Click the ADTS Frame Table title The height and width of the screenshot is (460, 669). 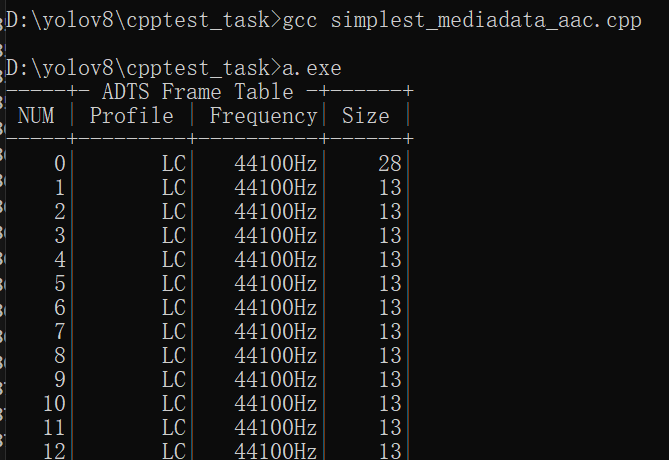point(198,92)
